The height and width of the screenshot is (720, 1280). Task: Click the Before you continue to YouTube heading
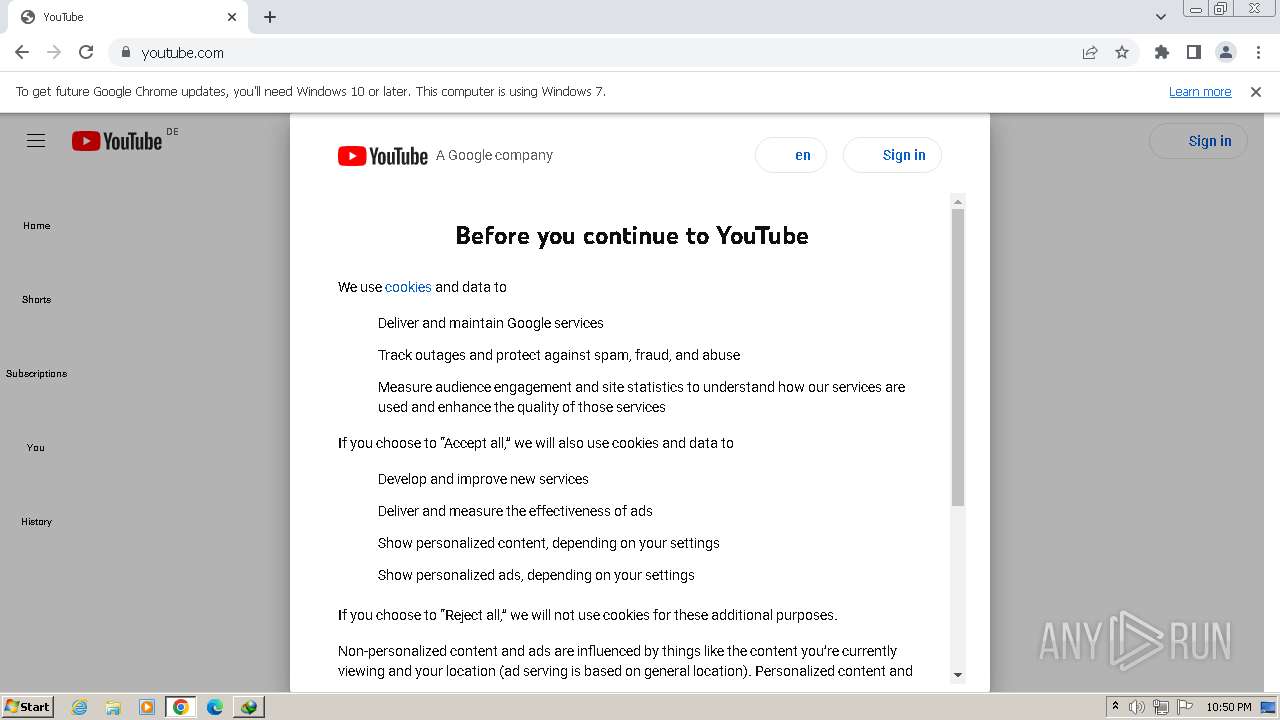[632, 236]
